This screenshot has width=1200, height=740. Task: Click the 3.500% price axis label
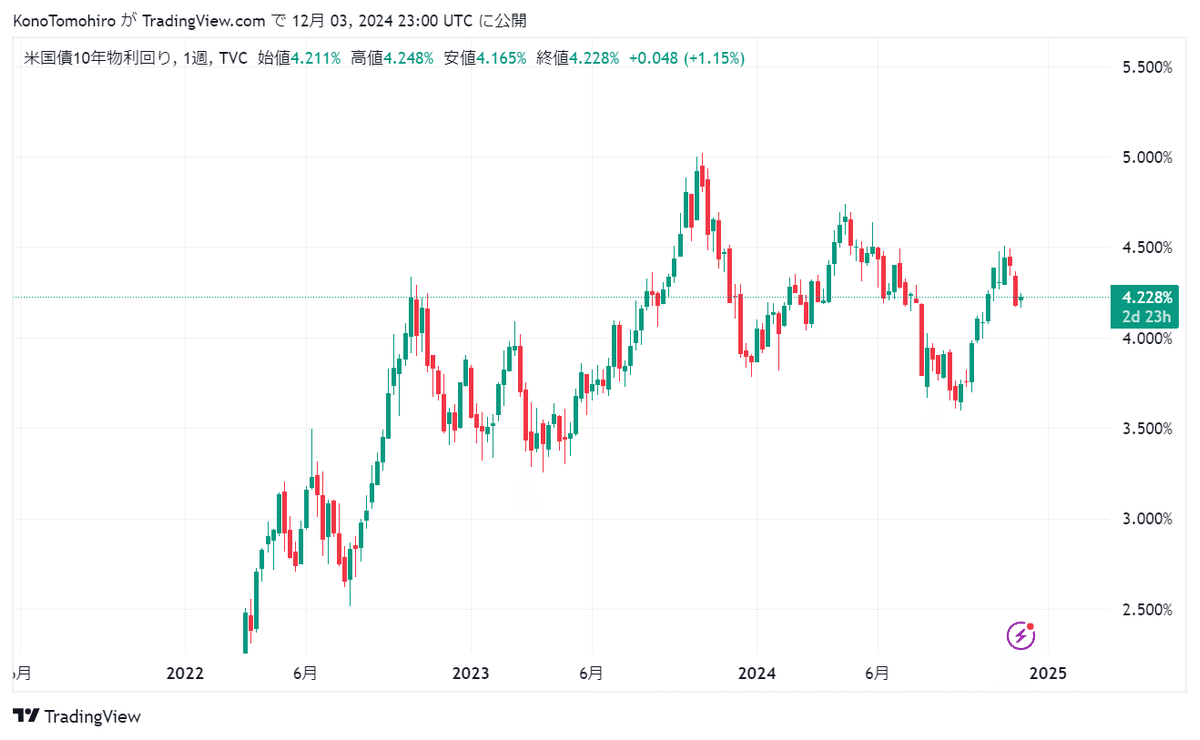point(1147,428)
